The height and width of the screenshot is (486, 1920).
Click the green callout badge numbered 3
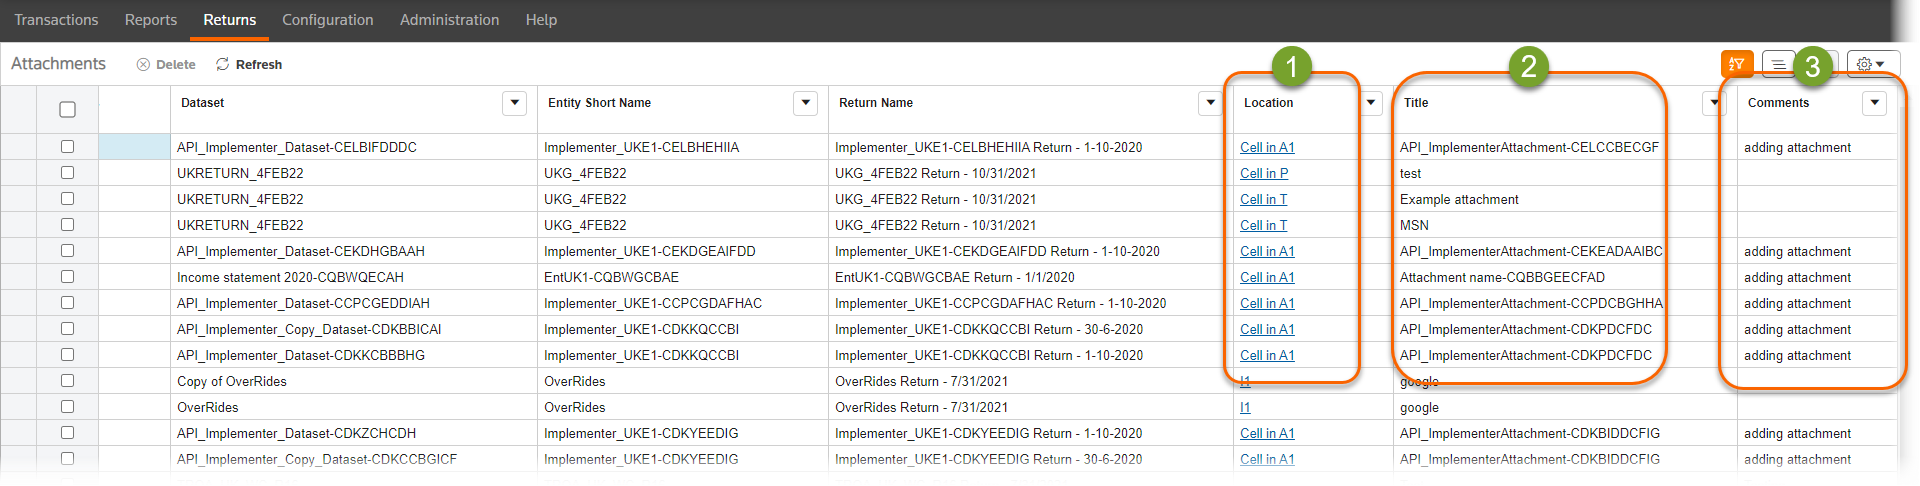coord(1812,66)
